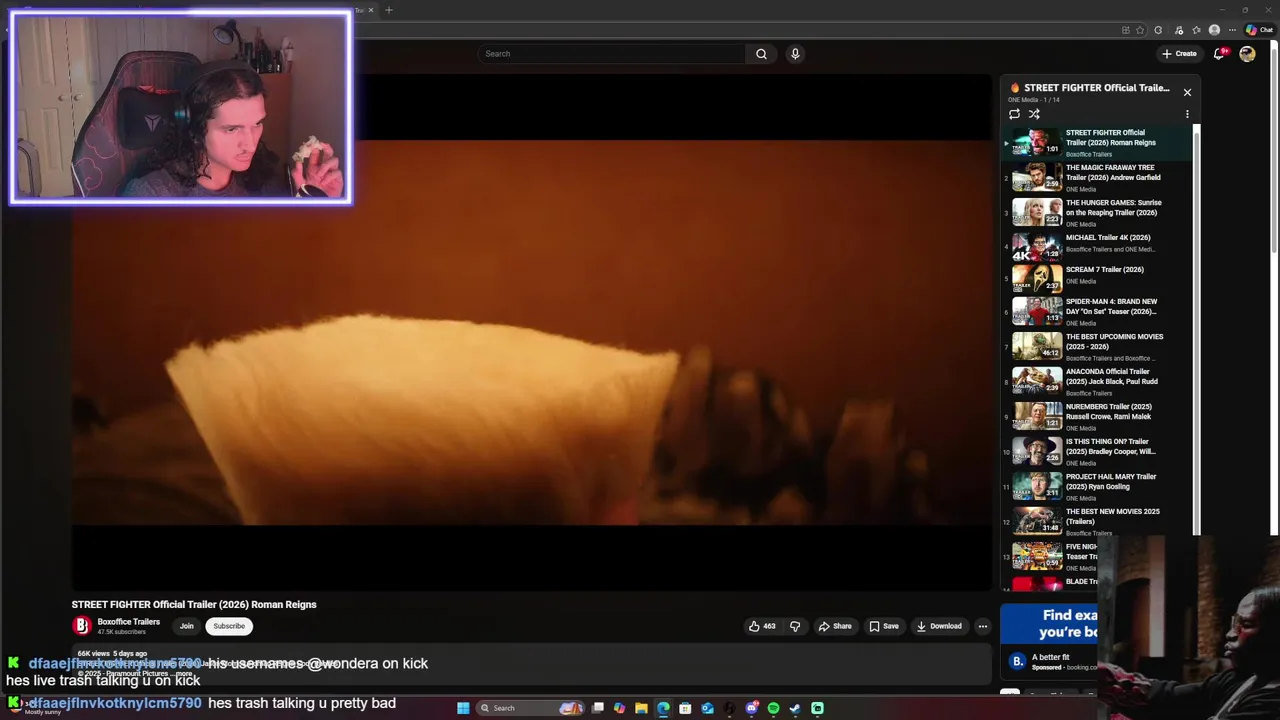The height and width of the screenshot is (720, 1280).
Task: Open Discord from taskbar
Action: point(751,708)
